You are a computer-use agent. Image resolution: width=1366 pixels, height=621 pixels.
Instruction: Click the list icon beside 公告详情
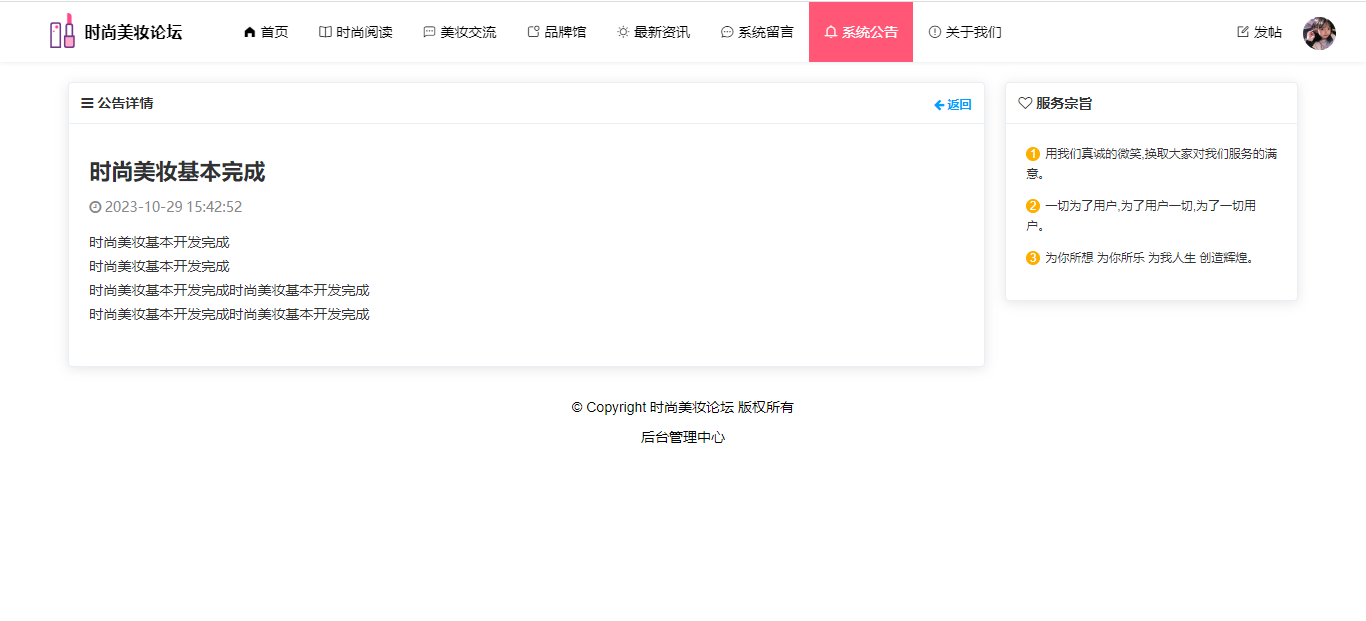pyautogui.click(x=87, y=103)
